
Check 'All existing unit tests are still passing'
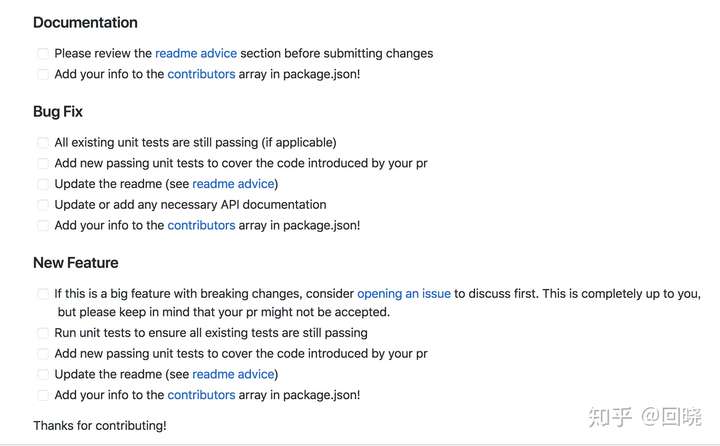43,143
